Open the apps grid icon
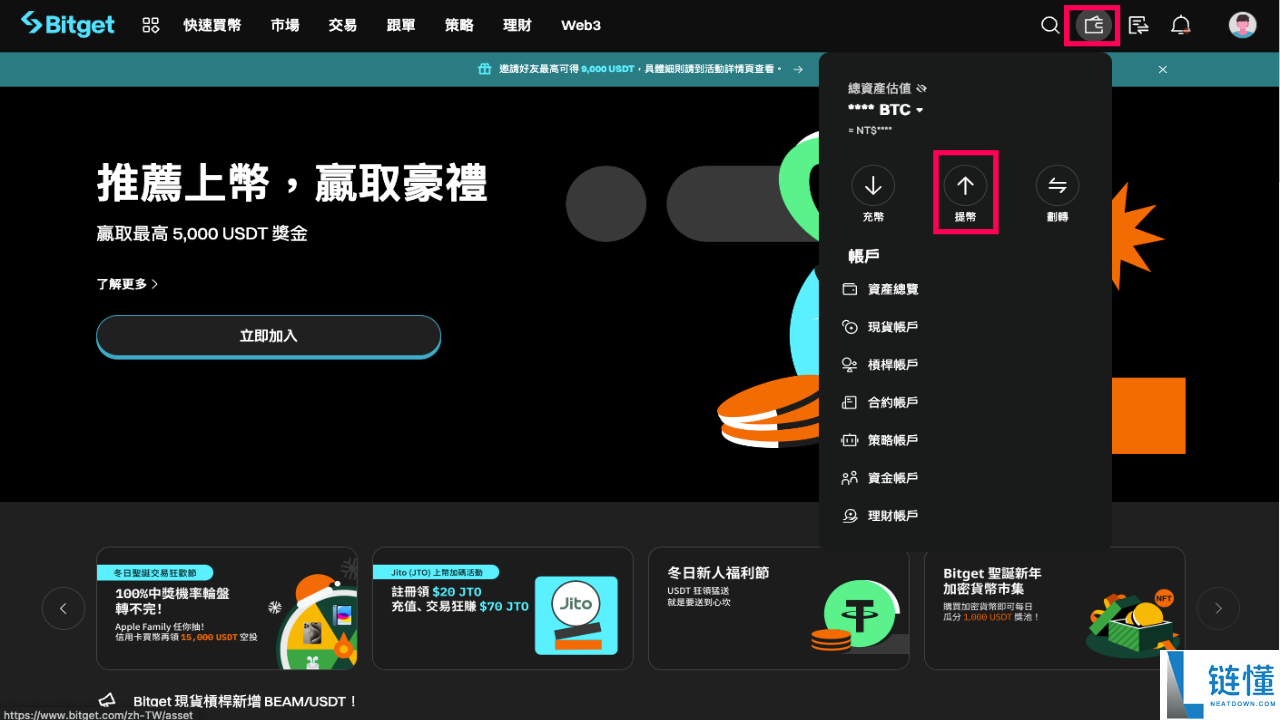 click(x=151, y=25)
